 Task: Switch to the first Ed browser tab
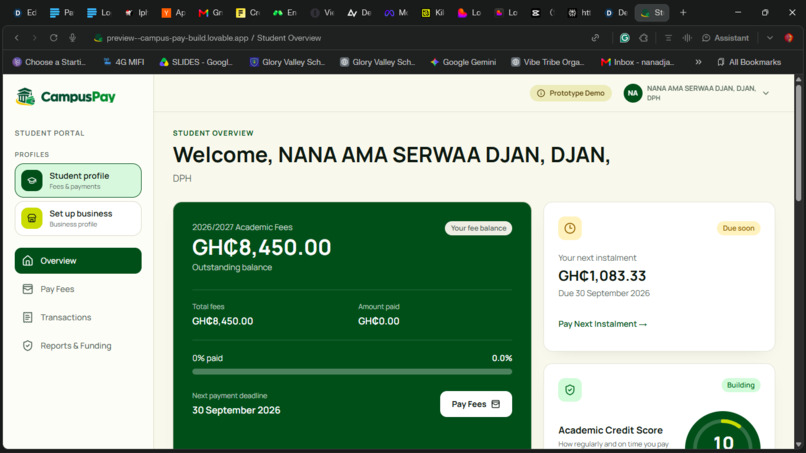(25, 13)
